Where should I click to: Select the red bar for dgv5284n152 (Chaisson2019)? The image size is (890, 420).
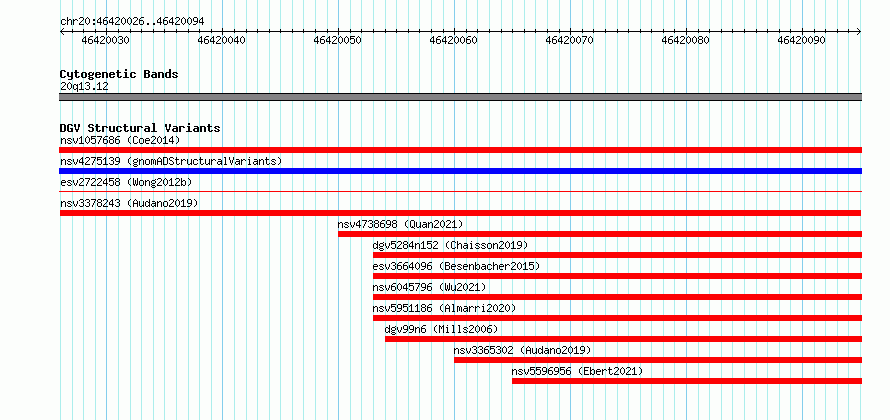tap(617, 255)
